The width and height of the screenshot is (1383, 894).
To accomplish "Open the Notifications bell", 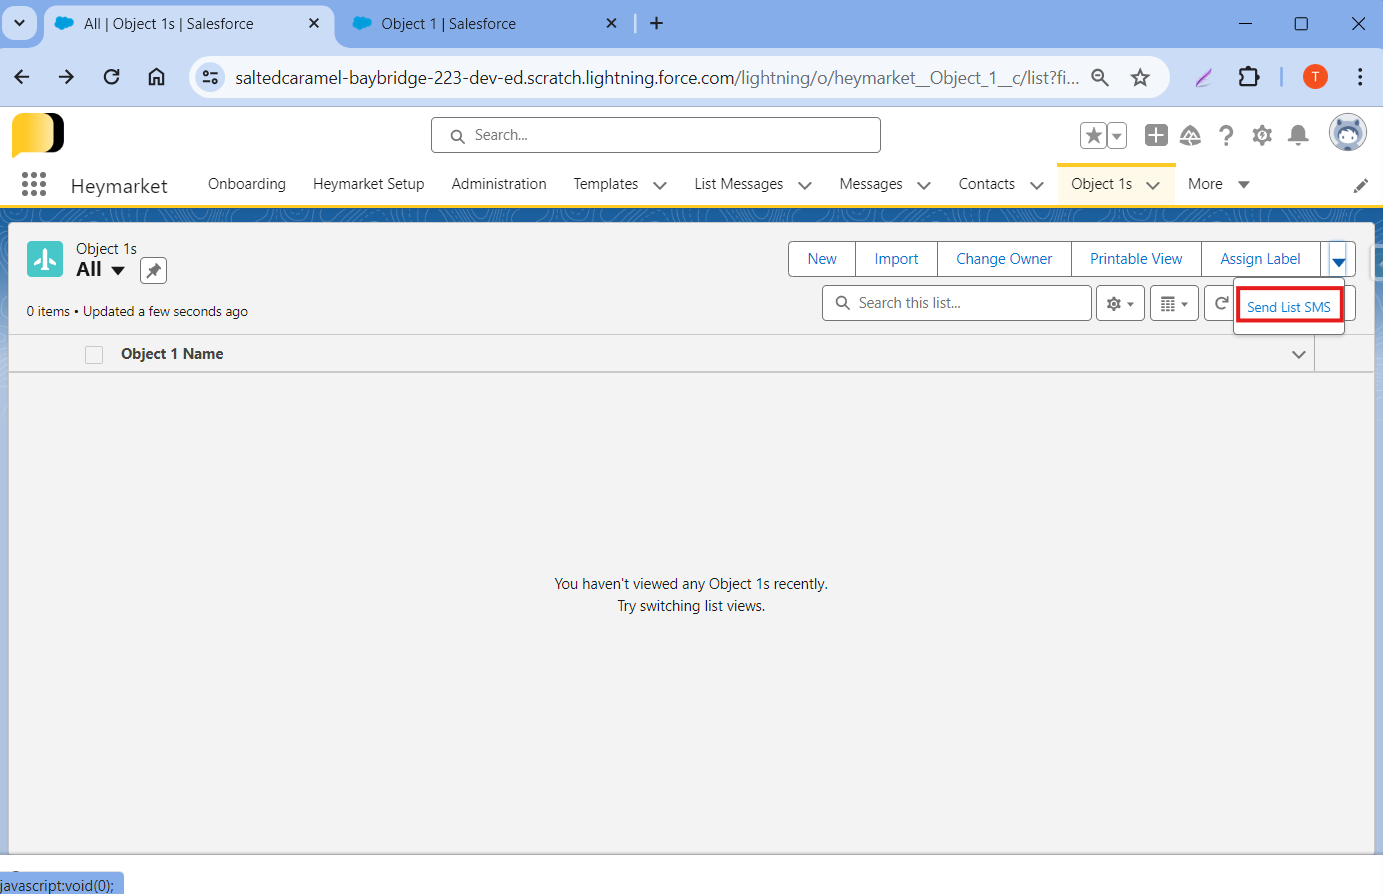I will click(1298, 135).
